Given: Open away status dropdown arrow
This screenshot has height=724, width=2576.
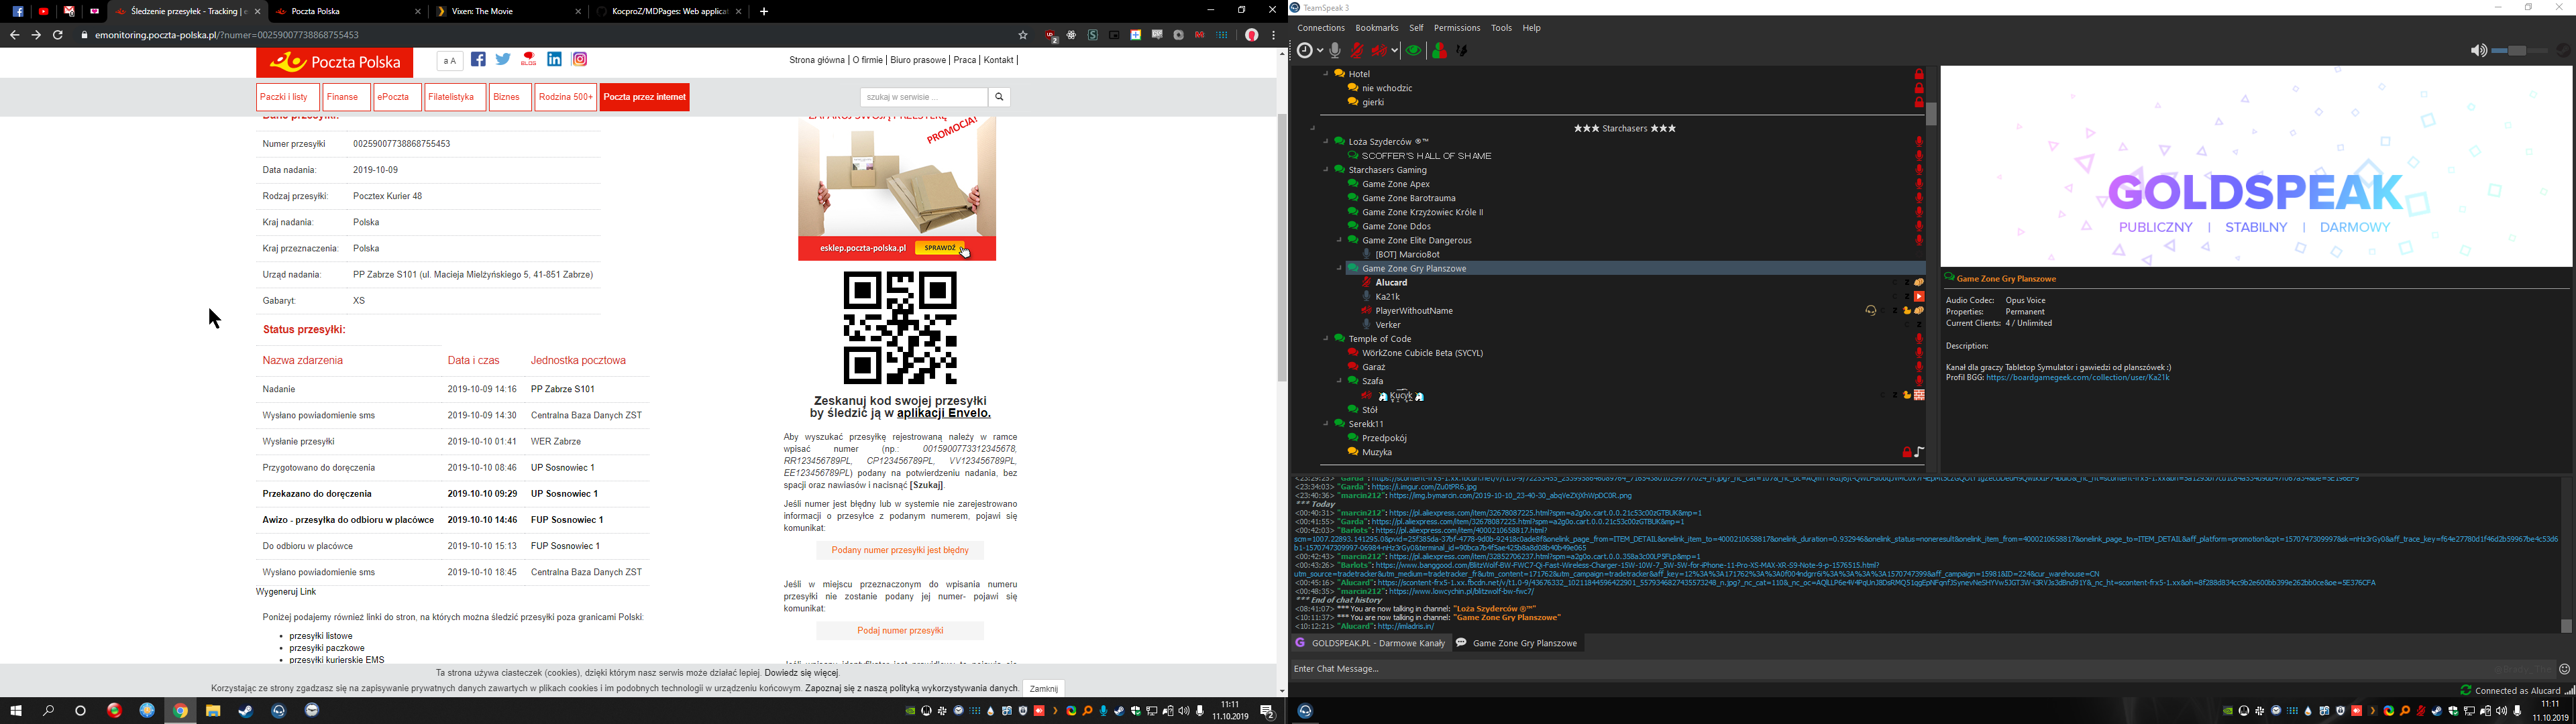Looking at the screenshot, I should (x=1320, y=51).
